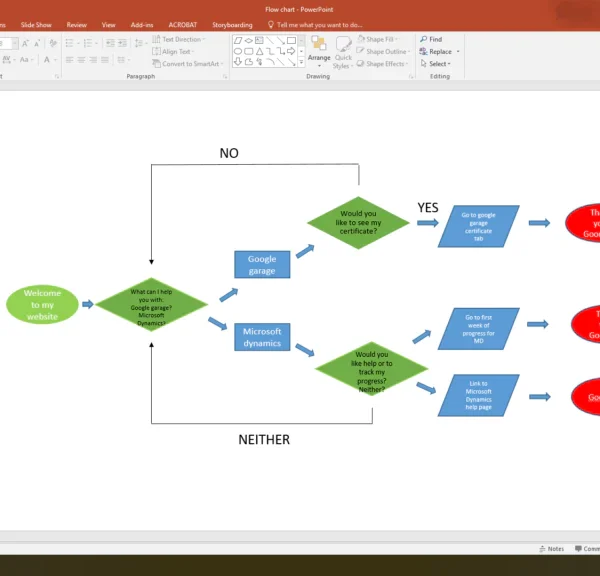Open the Character Spacing dropdown

click(8, 60)
